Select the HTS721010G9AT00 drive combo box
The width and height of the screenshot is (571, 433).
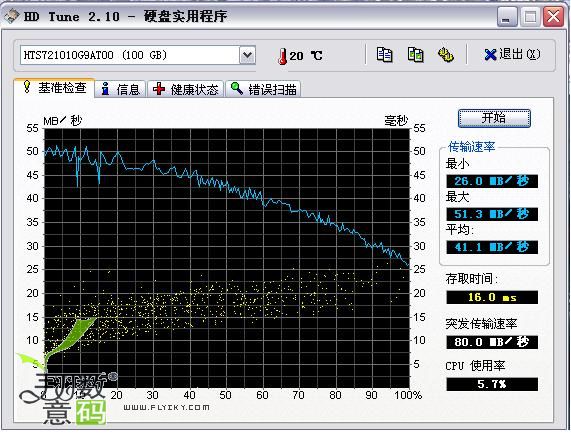[x=138, y=55]
